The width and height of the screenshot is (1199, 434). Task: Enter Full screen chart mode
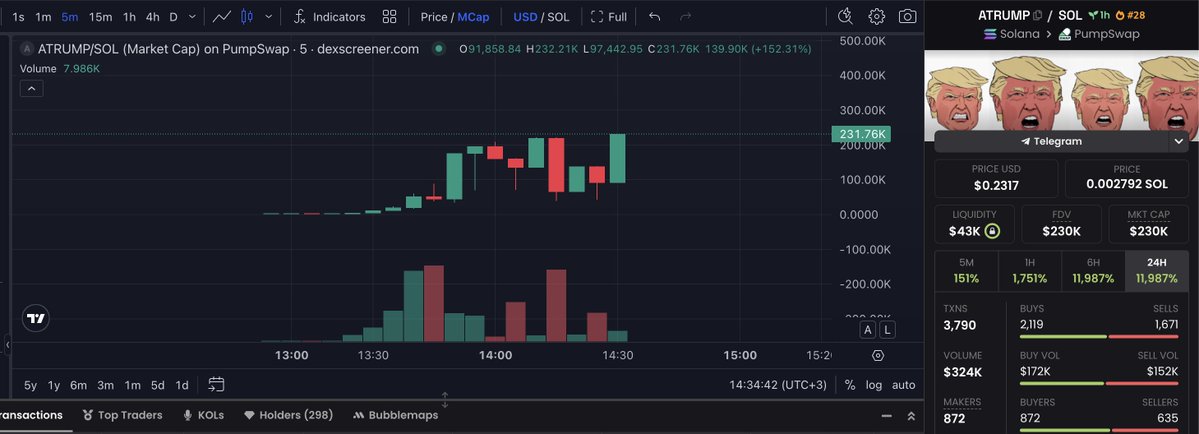[609, 17]
